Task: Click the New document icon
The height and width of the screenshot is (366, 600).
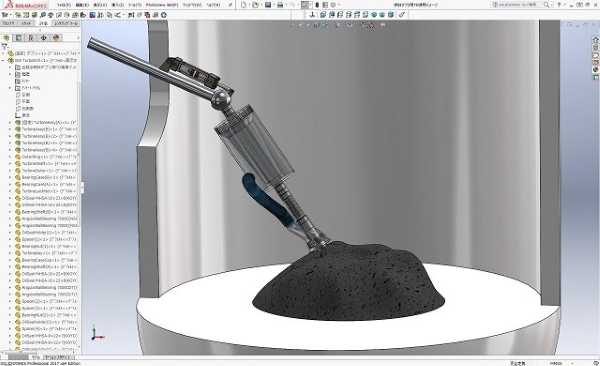Action: [244, 5]
